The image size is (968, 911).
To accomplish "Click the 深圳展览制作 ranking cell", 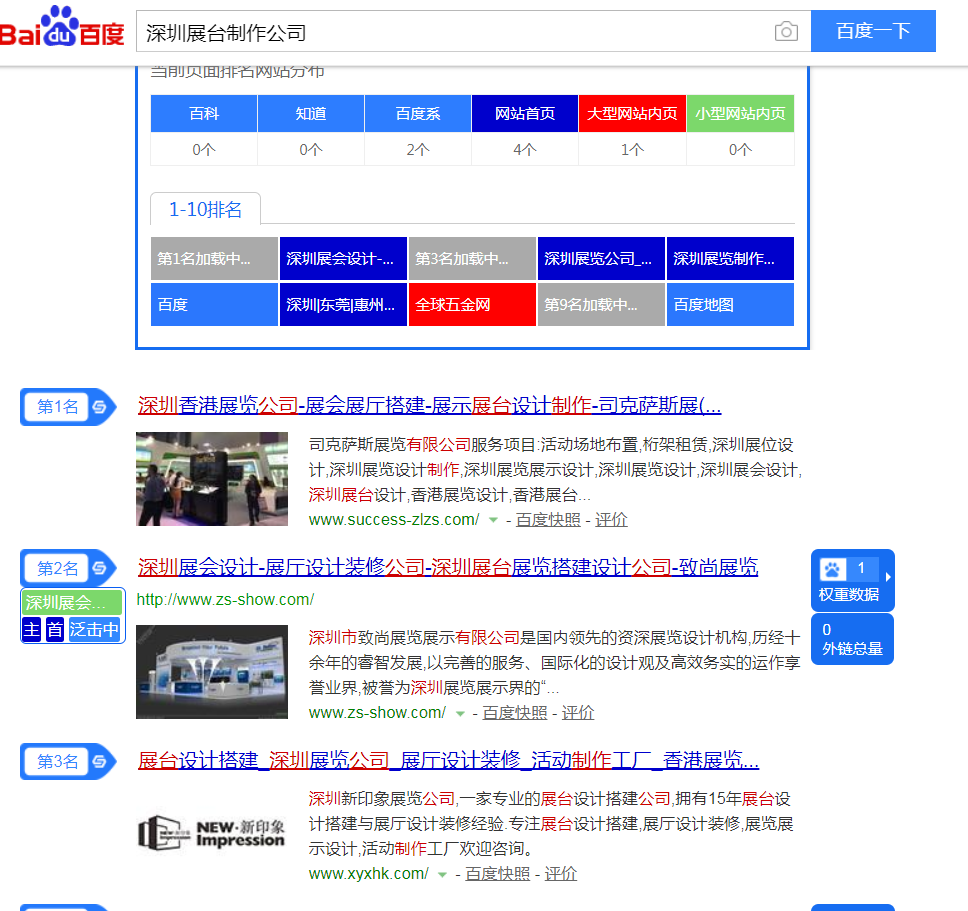I will click(x=730, y=259).
